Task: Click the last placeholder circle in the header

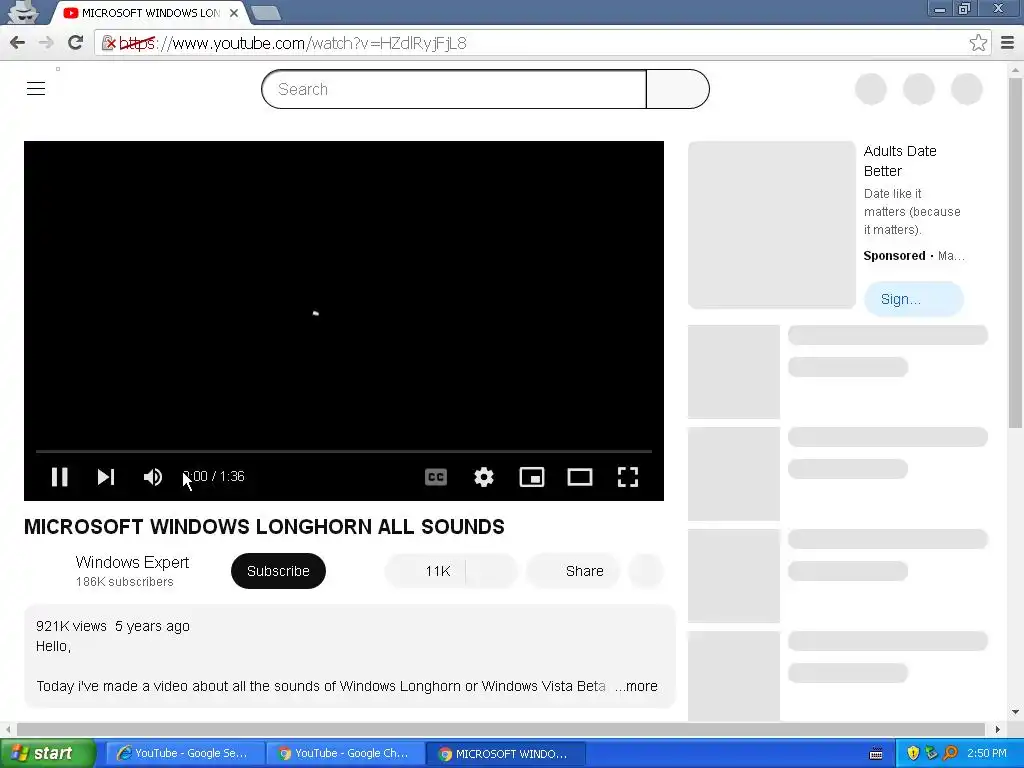Action: [967, 89]
